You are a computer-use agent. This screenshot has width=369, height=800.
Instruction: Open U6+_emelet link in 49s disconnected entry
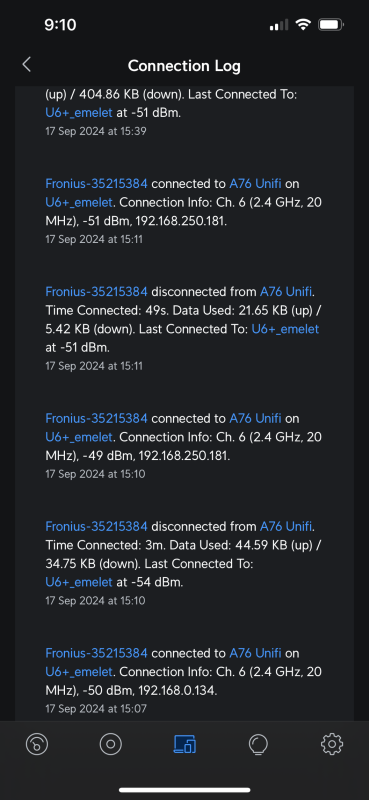pyautogui.click(x=285, y=329)
